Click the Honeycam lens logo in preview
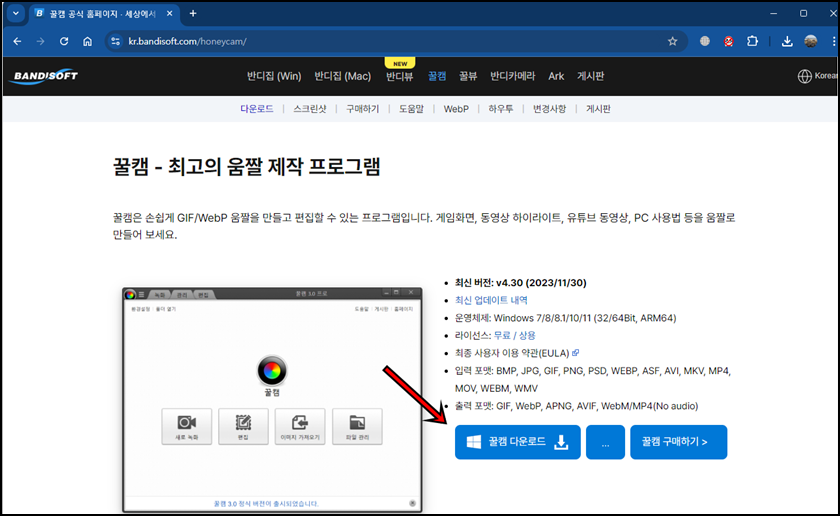 pyautogui.click(x=272, y=371)
